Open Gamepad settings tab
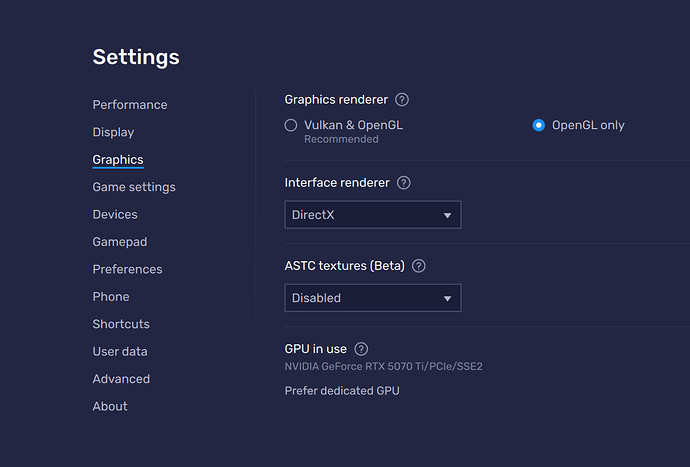This screenshot has width=690, height=467. pos(120,242)
